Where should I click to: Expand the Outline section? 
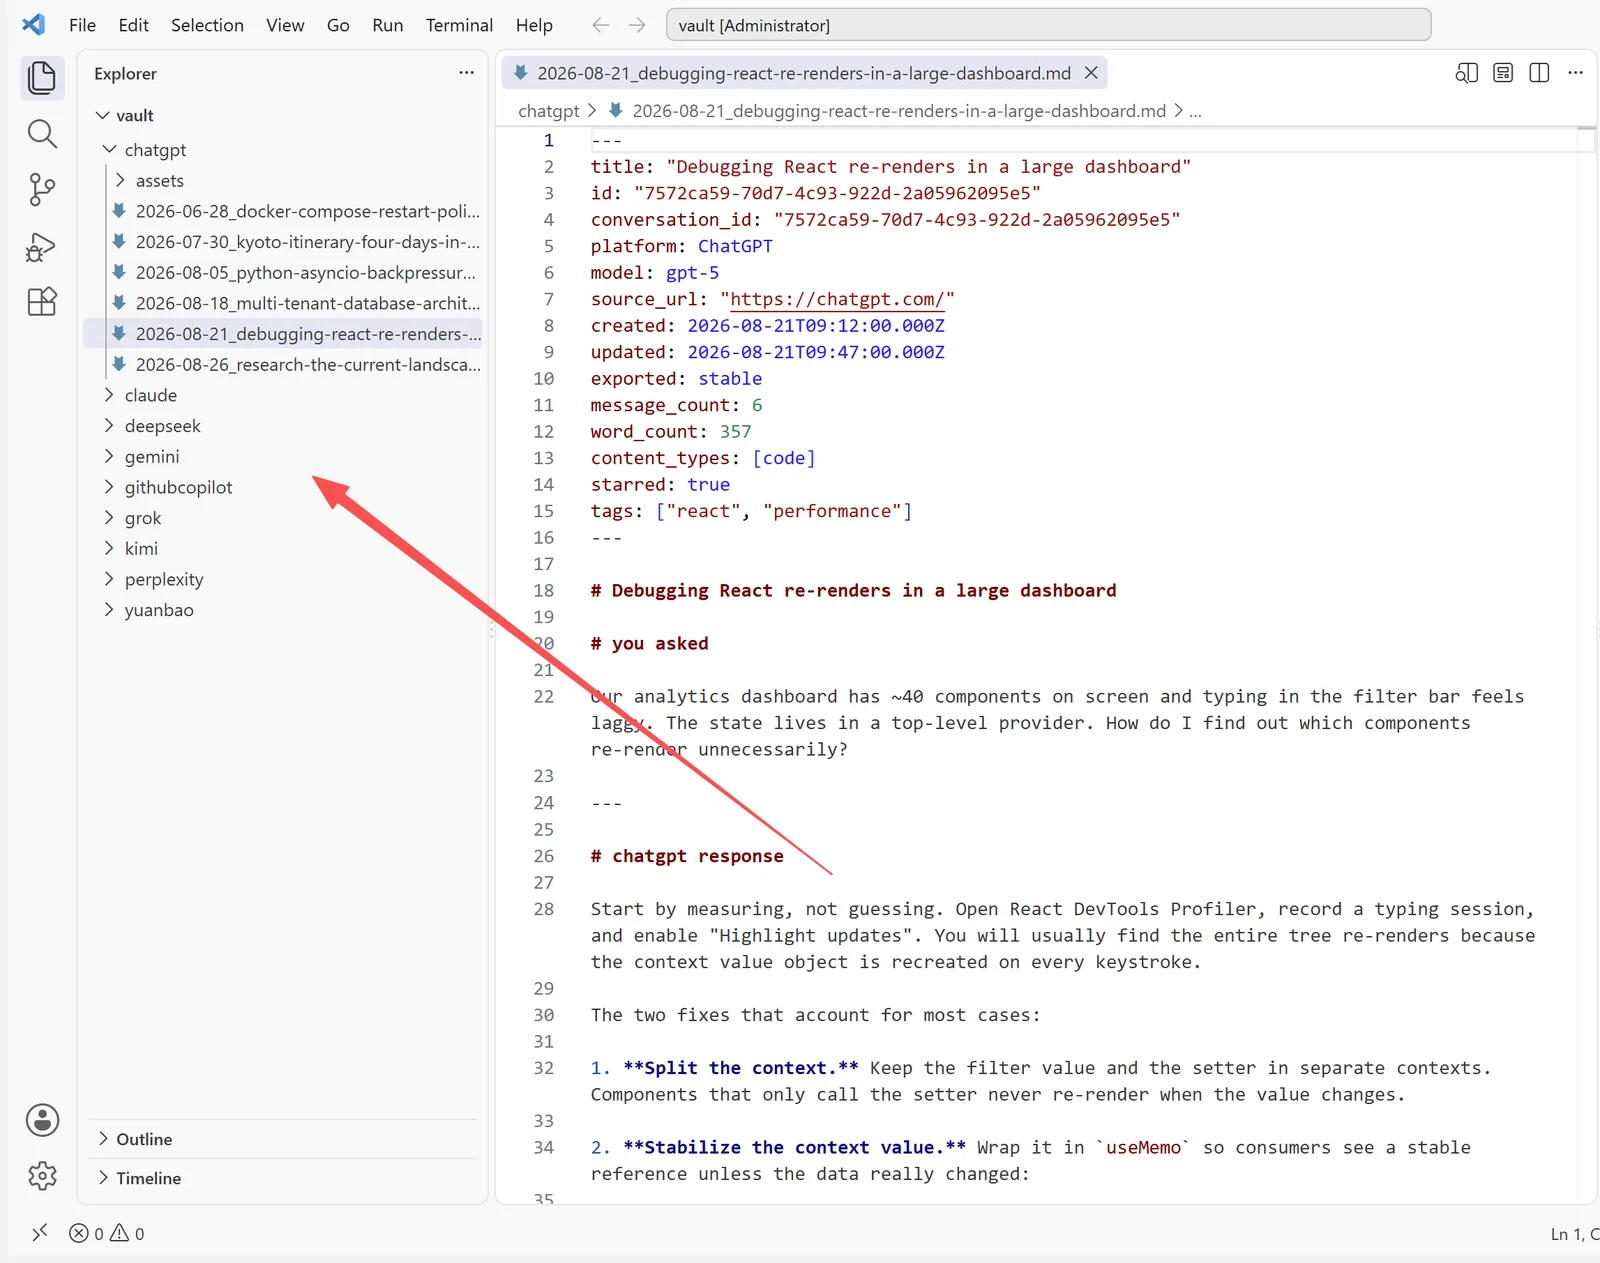point(282,1139)
